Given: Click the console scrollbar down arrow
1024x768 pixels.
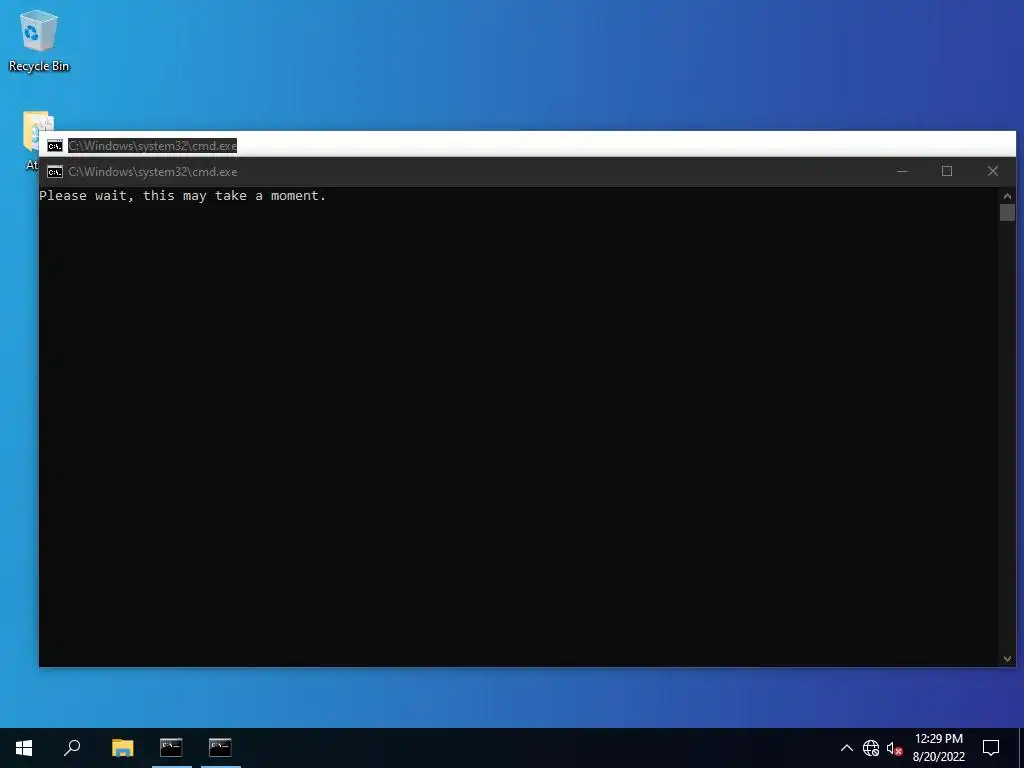Looking at the screenshot, I should click(x=1007, y=659).
